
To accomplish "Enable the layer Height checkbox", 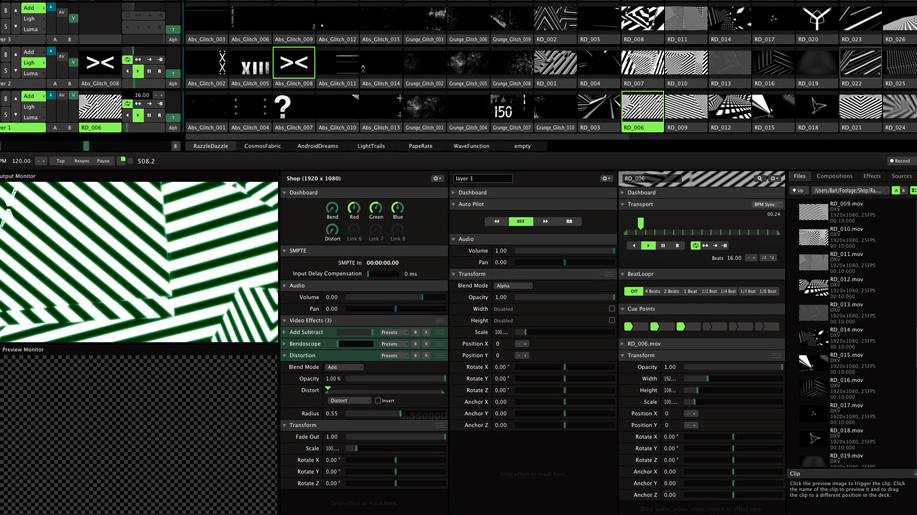I will pyautogui.click(x=612, y=320).
